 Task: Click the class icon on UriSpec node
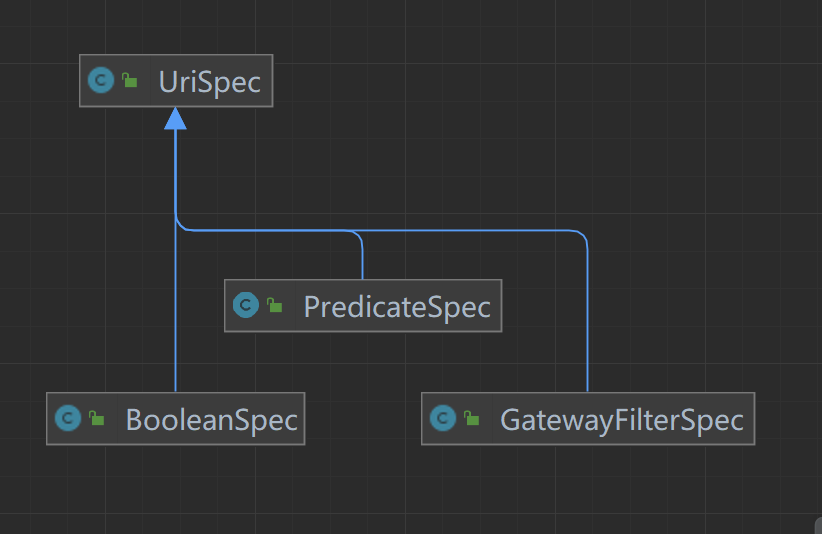[x=101, y=81]
